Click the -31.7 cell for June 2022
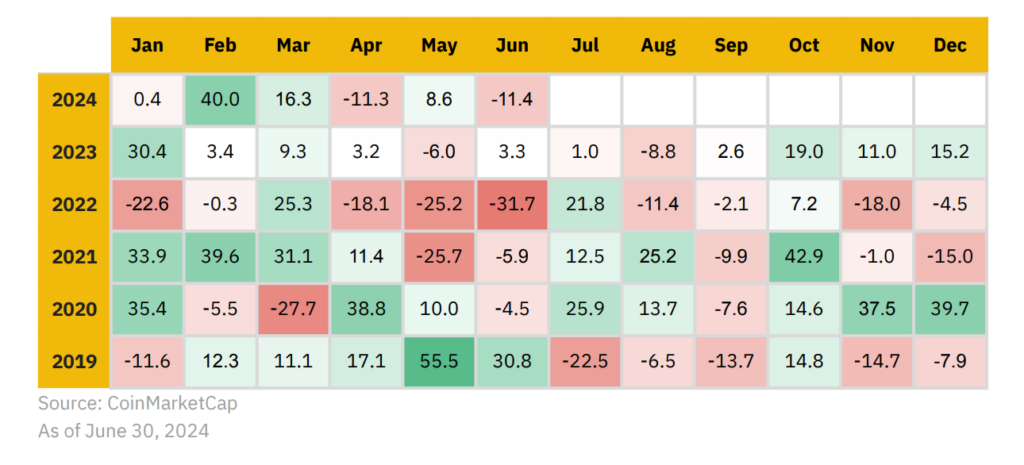The image size is (1024, 465). pos(512,205)
